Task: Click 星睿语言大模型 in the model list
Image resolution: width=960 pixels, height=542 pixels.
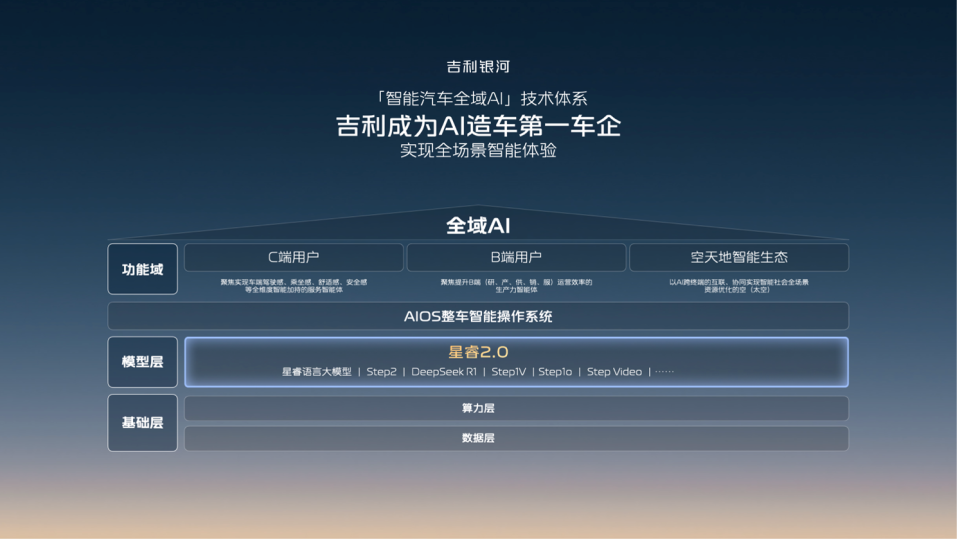Action: point(317,372)
